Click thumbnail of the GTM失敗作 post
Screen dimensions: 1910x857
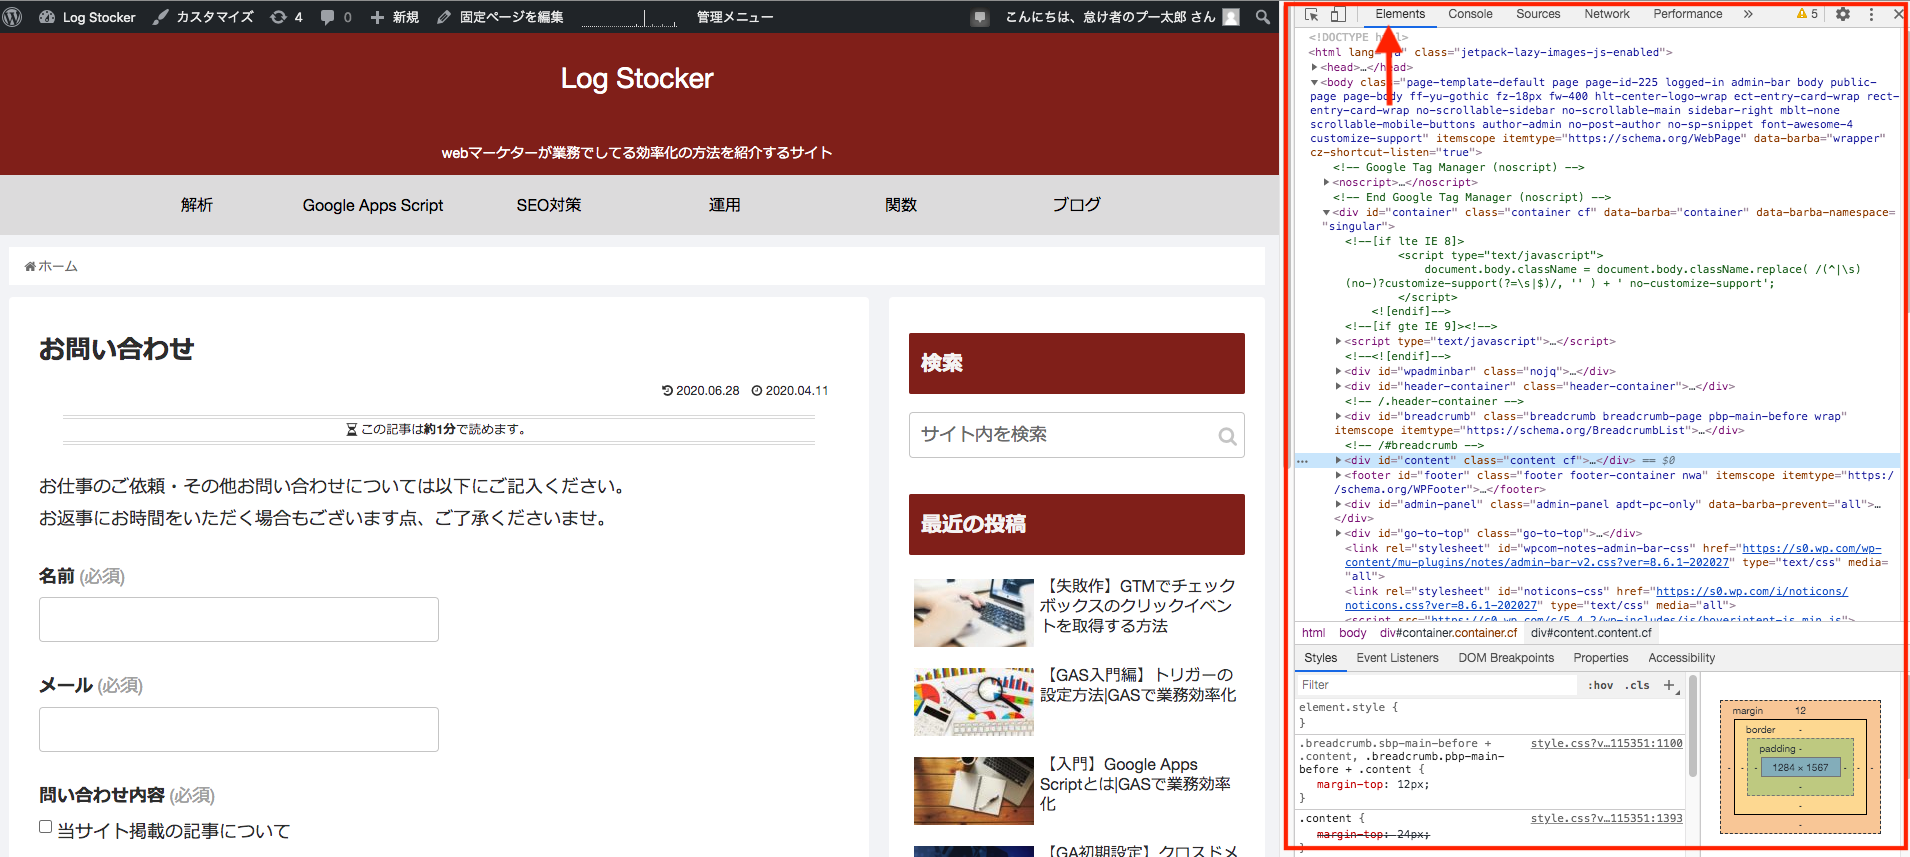point(974,613)
